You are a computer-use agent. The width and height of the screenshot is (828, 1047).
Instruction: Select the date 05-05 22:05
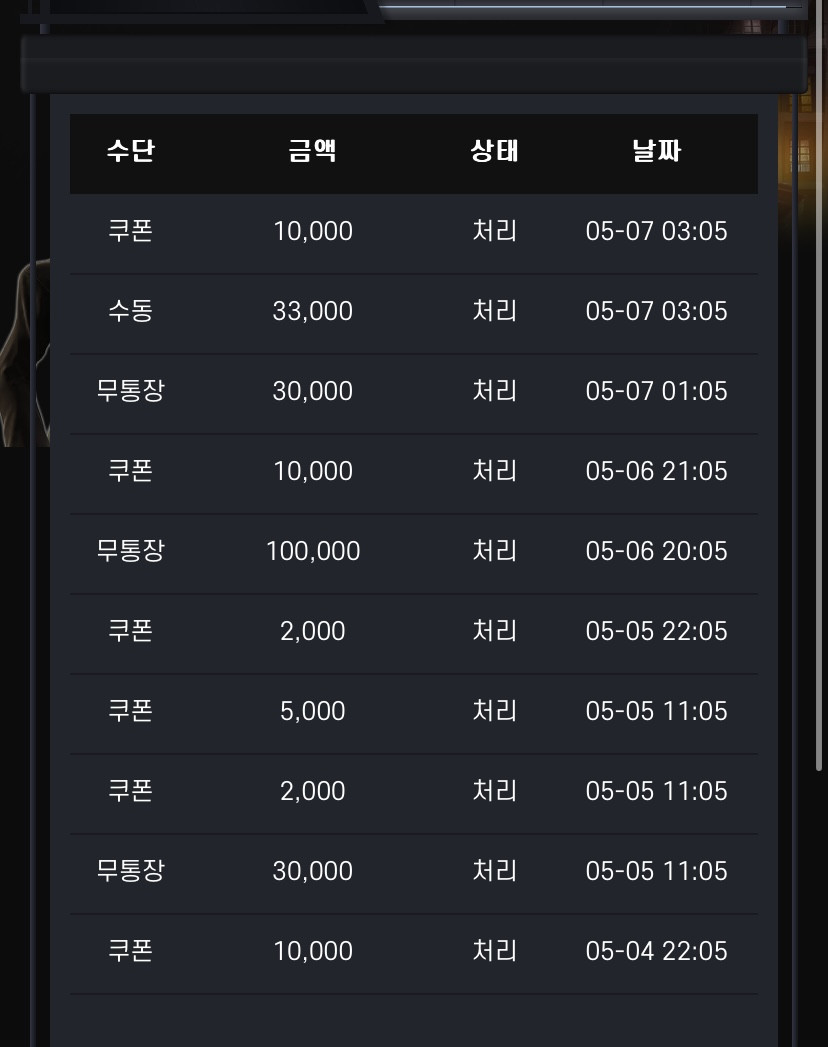point(656,631)
